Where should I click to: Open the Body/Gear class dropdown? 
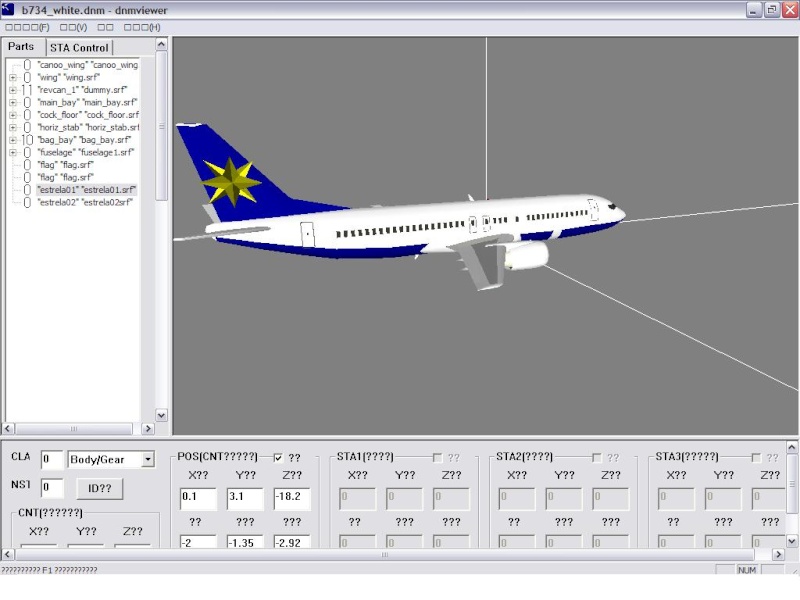point(147,460)
